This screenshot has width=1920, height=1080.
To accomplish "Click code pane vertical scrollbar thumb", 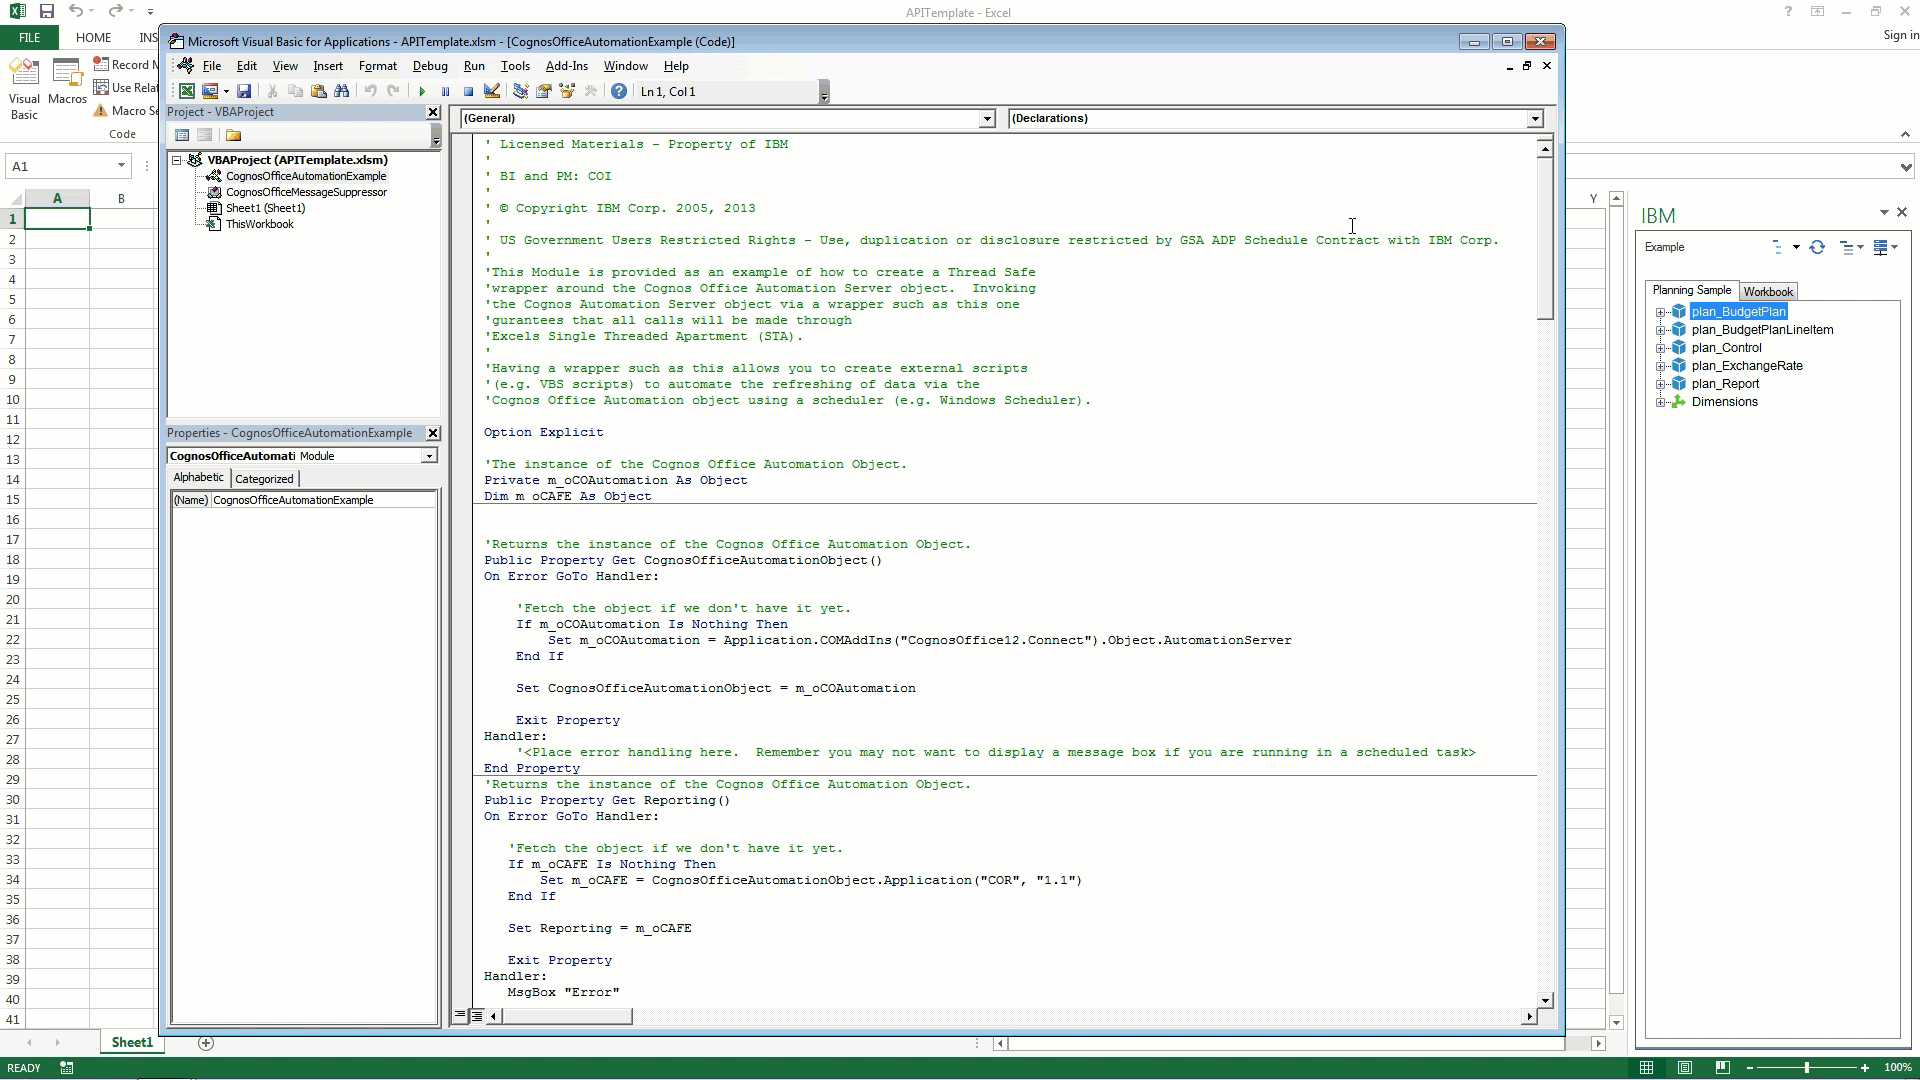I will tap(1545, 239).
